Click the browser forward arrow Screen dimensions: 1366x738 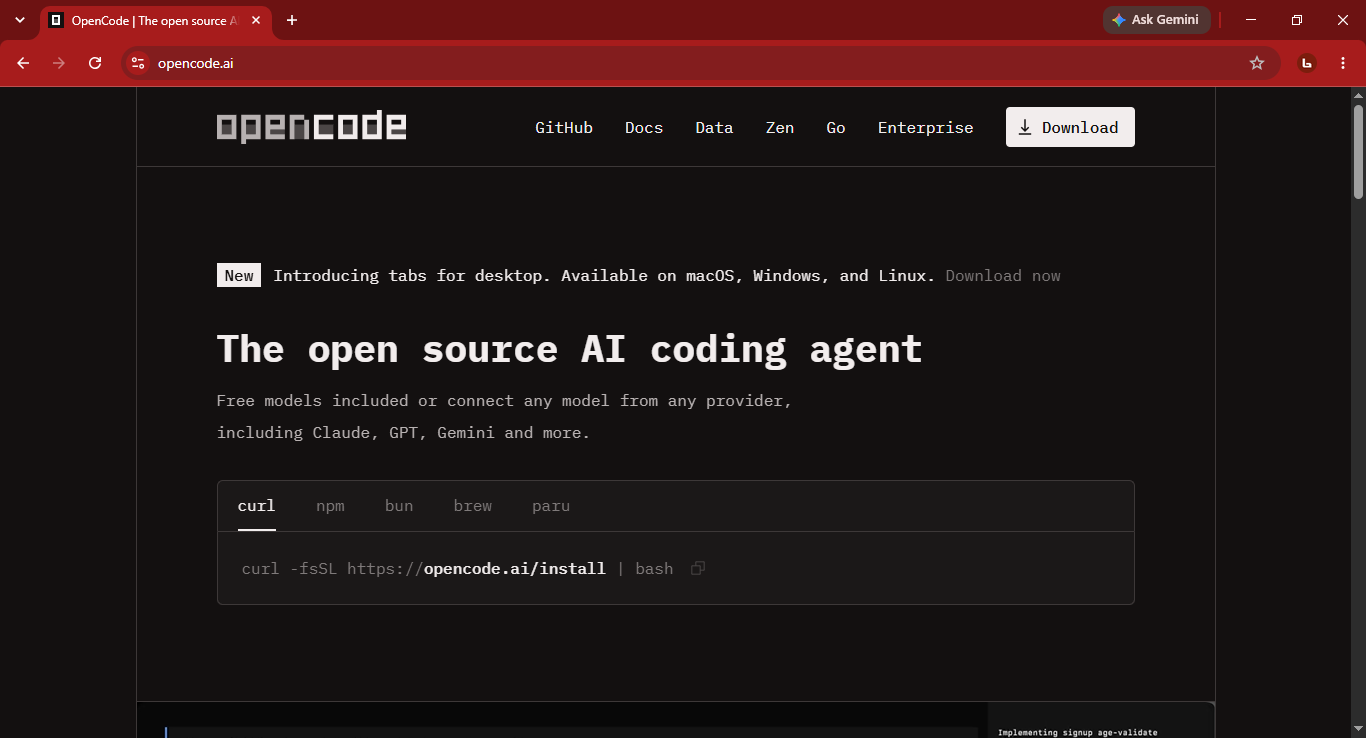click(59, 63)
